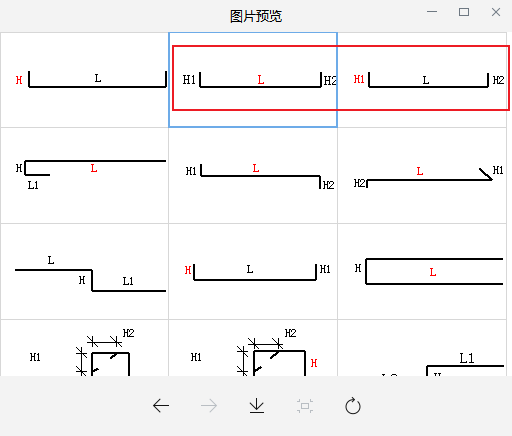This screenshot has height=436, width=512.
Task: Select the stirrup diagram with red H label
Action: coord(253,348)
